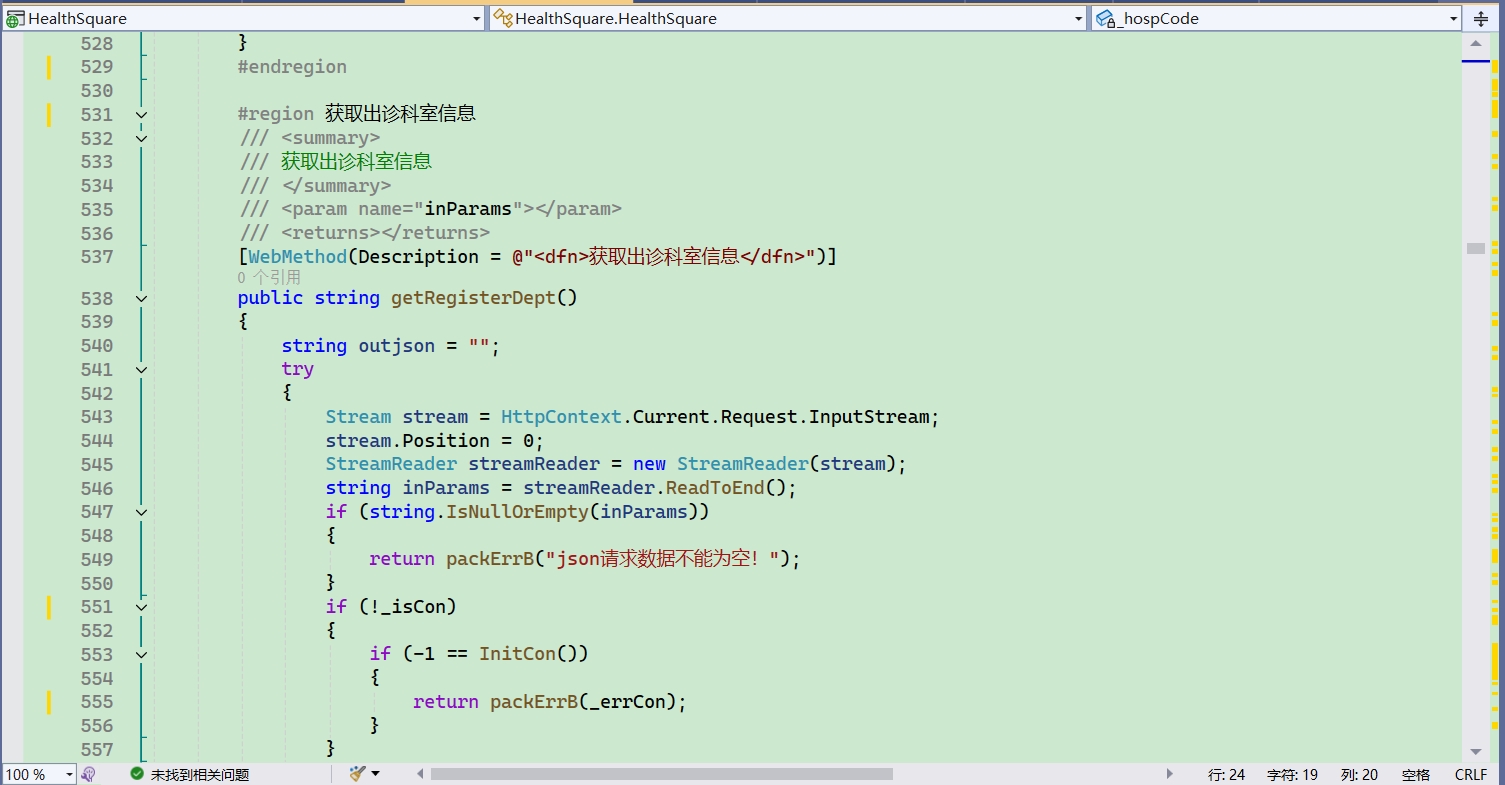1505x785 pixels.
Task: Click the vertical scrollbar up arrow
Action: point(1476,44)
